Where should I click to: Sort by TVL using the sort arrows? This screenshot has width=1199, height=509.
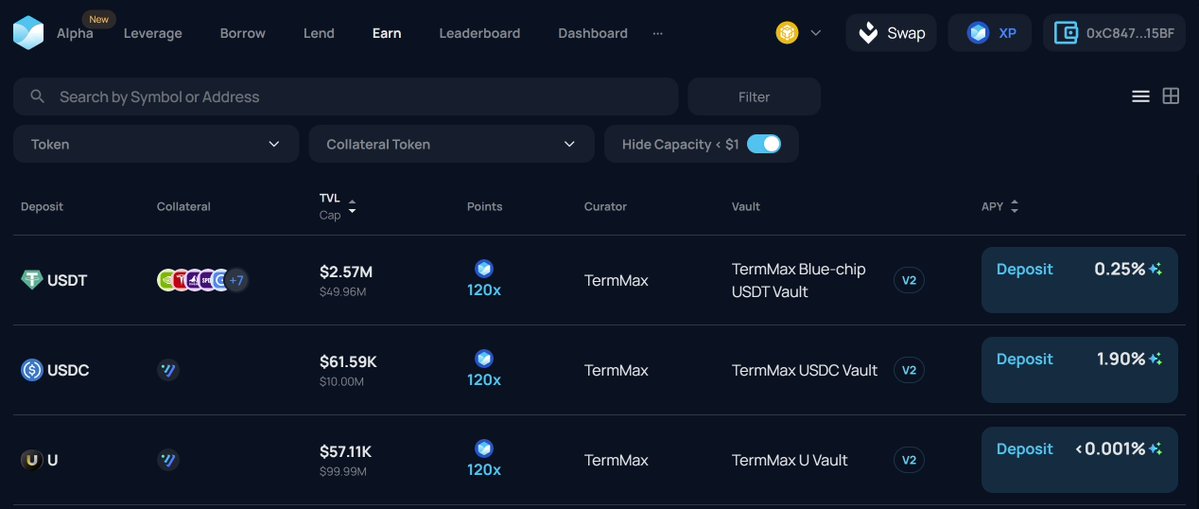352,206
